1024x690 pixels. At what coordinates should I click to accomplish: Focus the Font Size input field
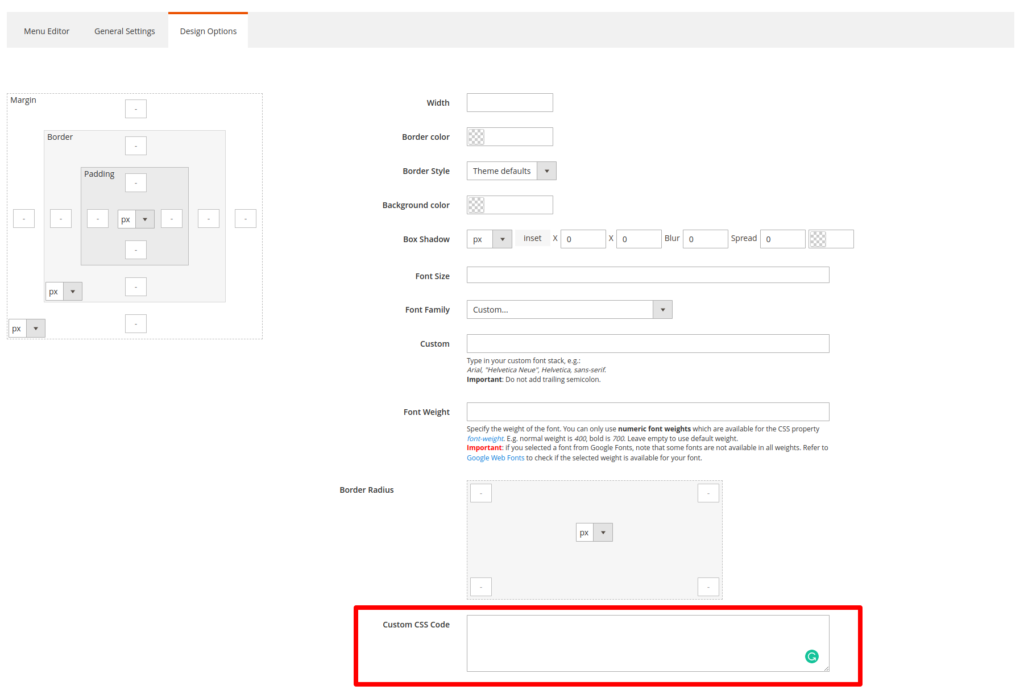pos(647,275)
